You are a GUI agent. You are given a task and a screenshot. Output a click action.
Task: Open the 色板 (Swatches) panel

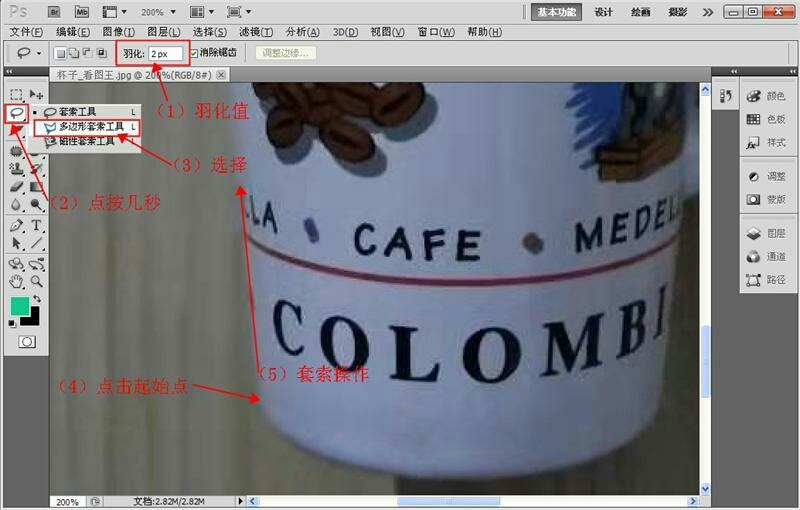click(x=766, y=119)
